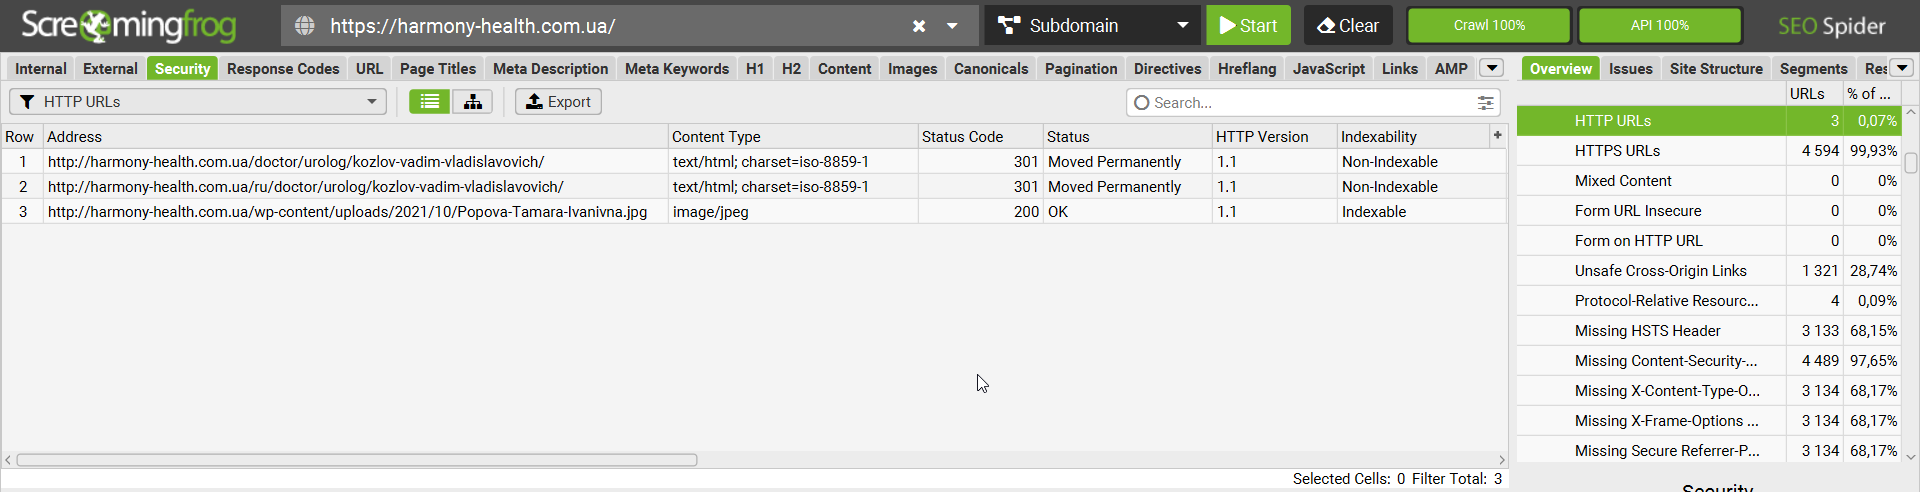
Task: Select Form URL Insecure overview row
Action: pos(1708,210)
